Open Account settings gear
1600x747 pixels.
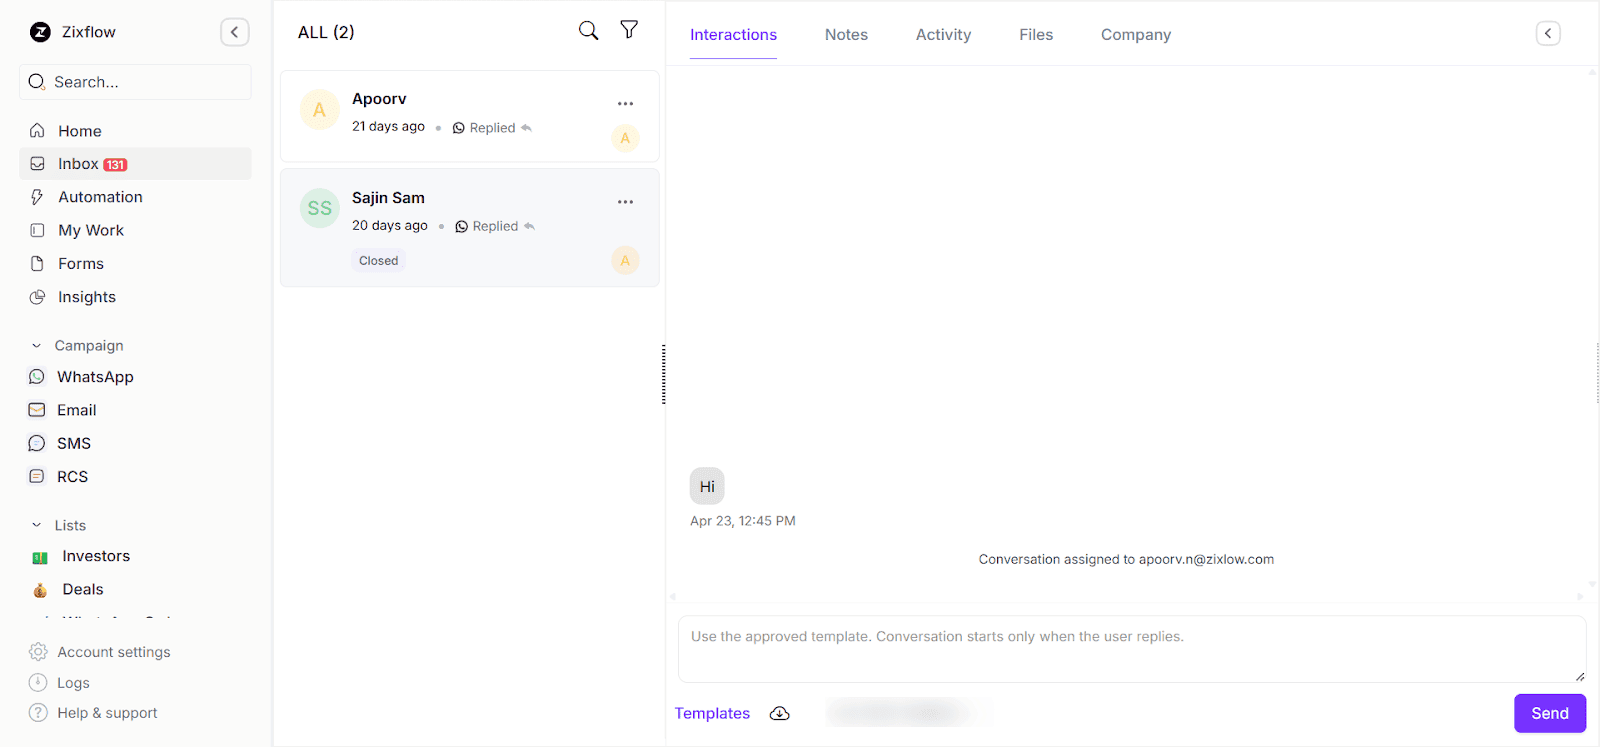click(x=113, y=652)
